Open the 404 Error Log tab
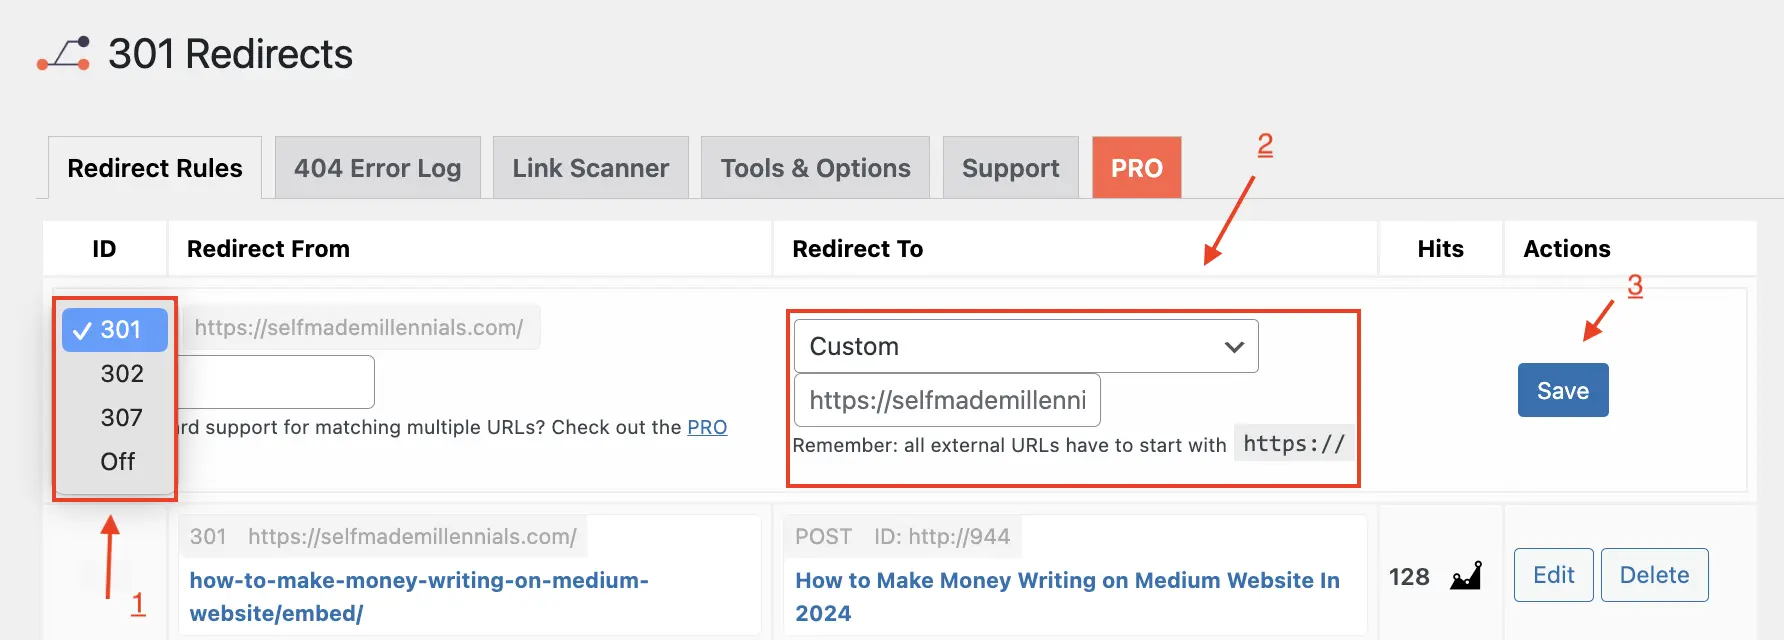This screenshot has height=640, width=1784. (x=378, y=168)
